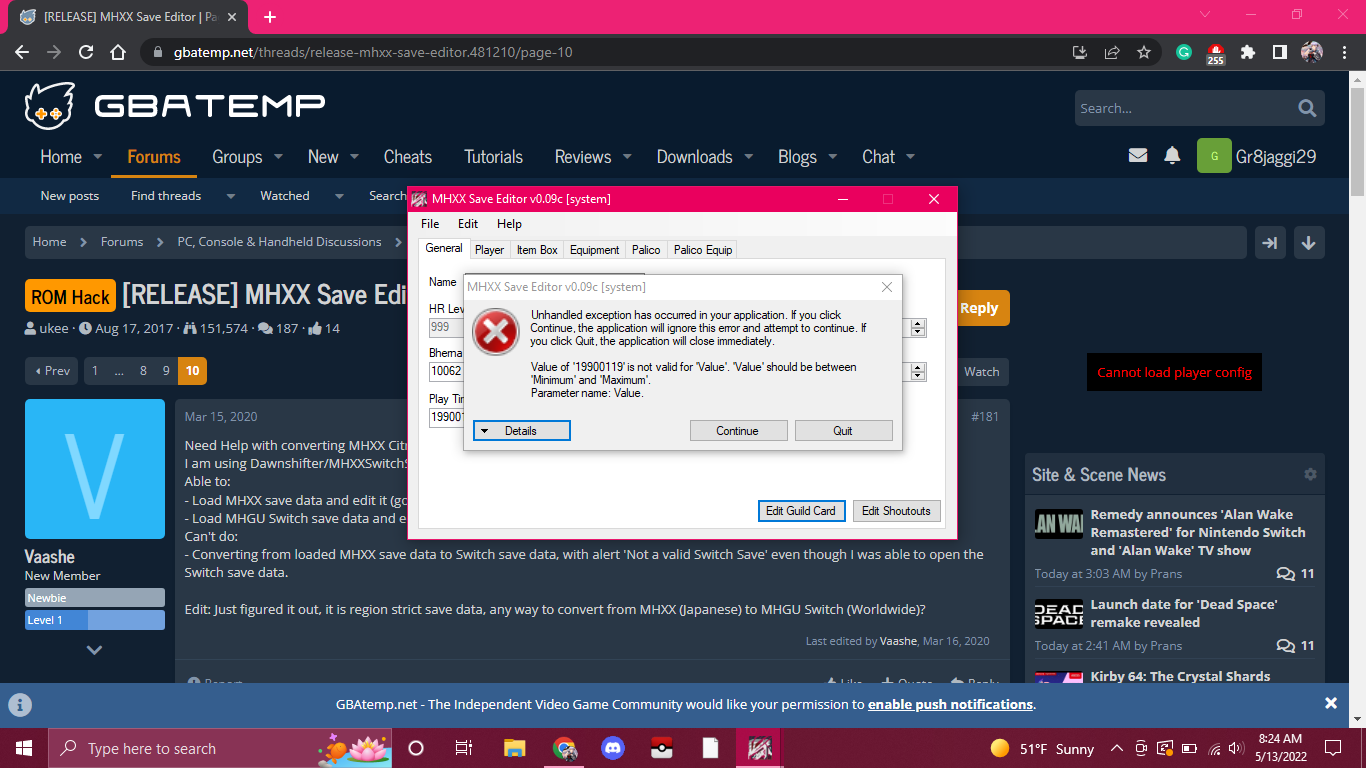Open the Chrome extensions puzzle icon

pyautogui.click(x=1248, y=52)
